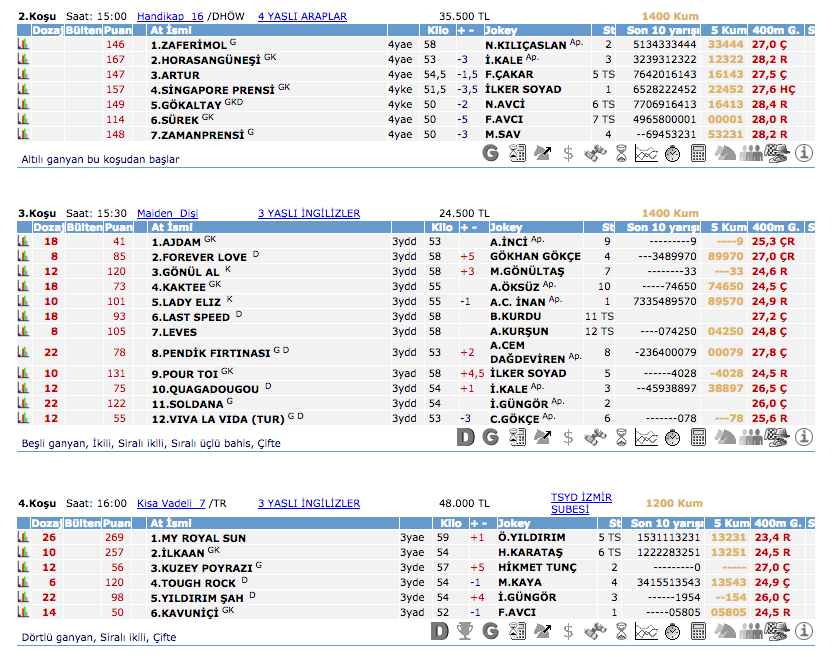Click the bar chart icon beside ZAFERİMOL

click(x=23, y=45)
